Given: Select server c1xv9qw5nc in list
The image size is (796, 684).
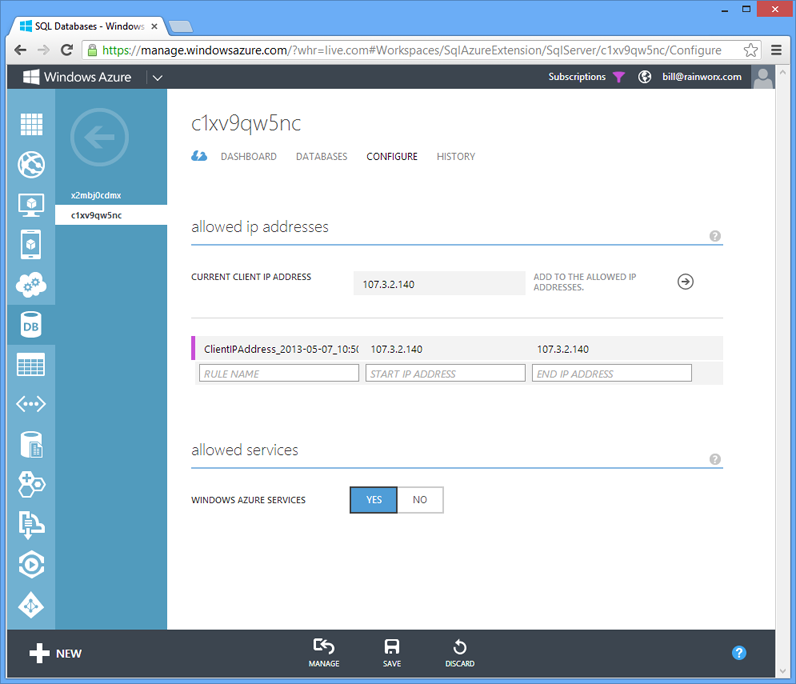Looking at the screenshot, I should [x=111, y=215].
